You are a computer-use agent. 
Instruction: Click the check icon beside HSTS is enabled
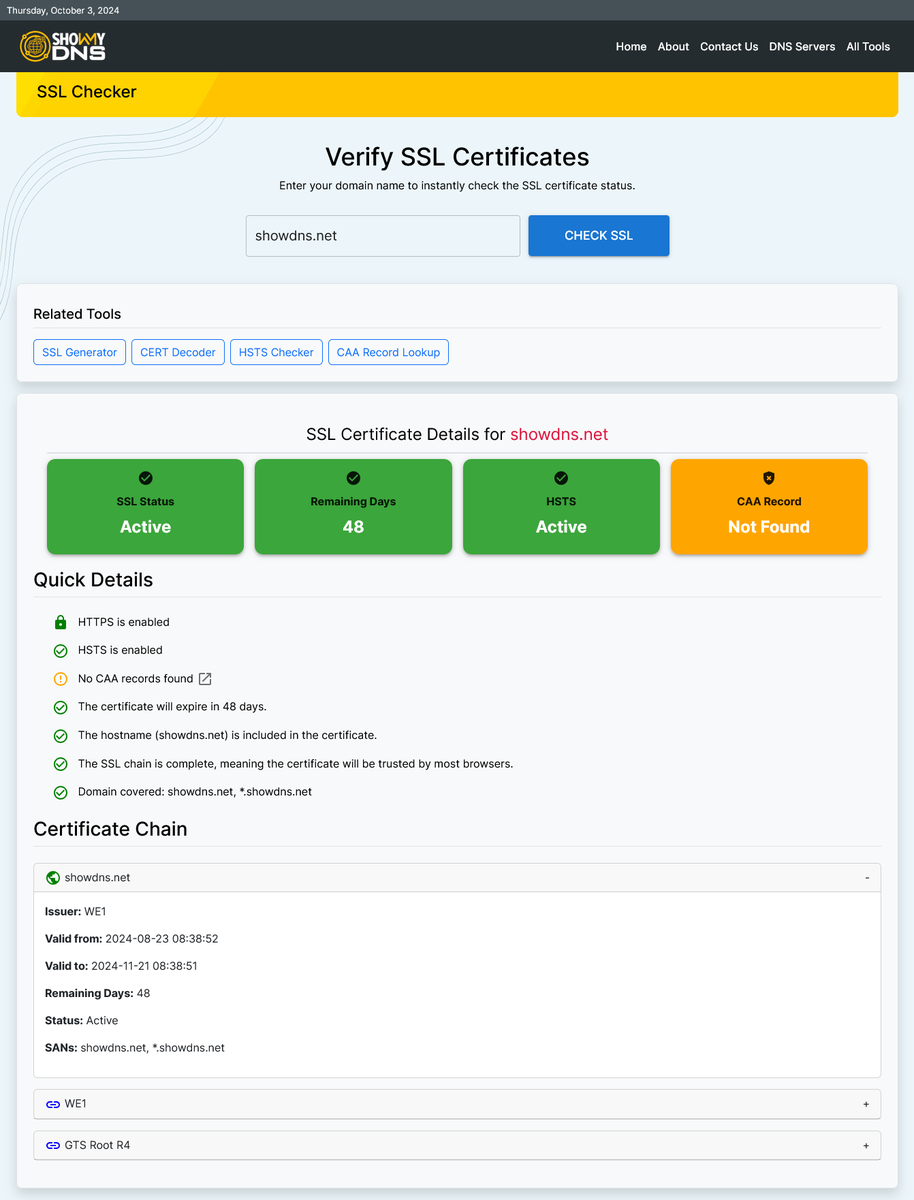coord(60,650)
